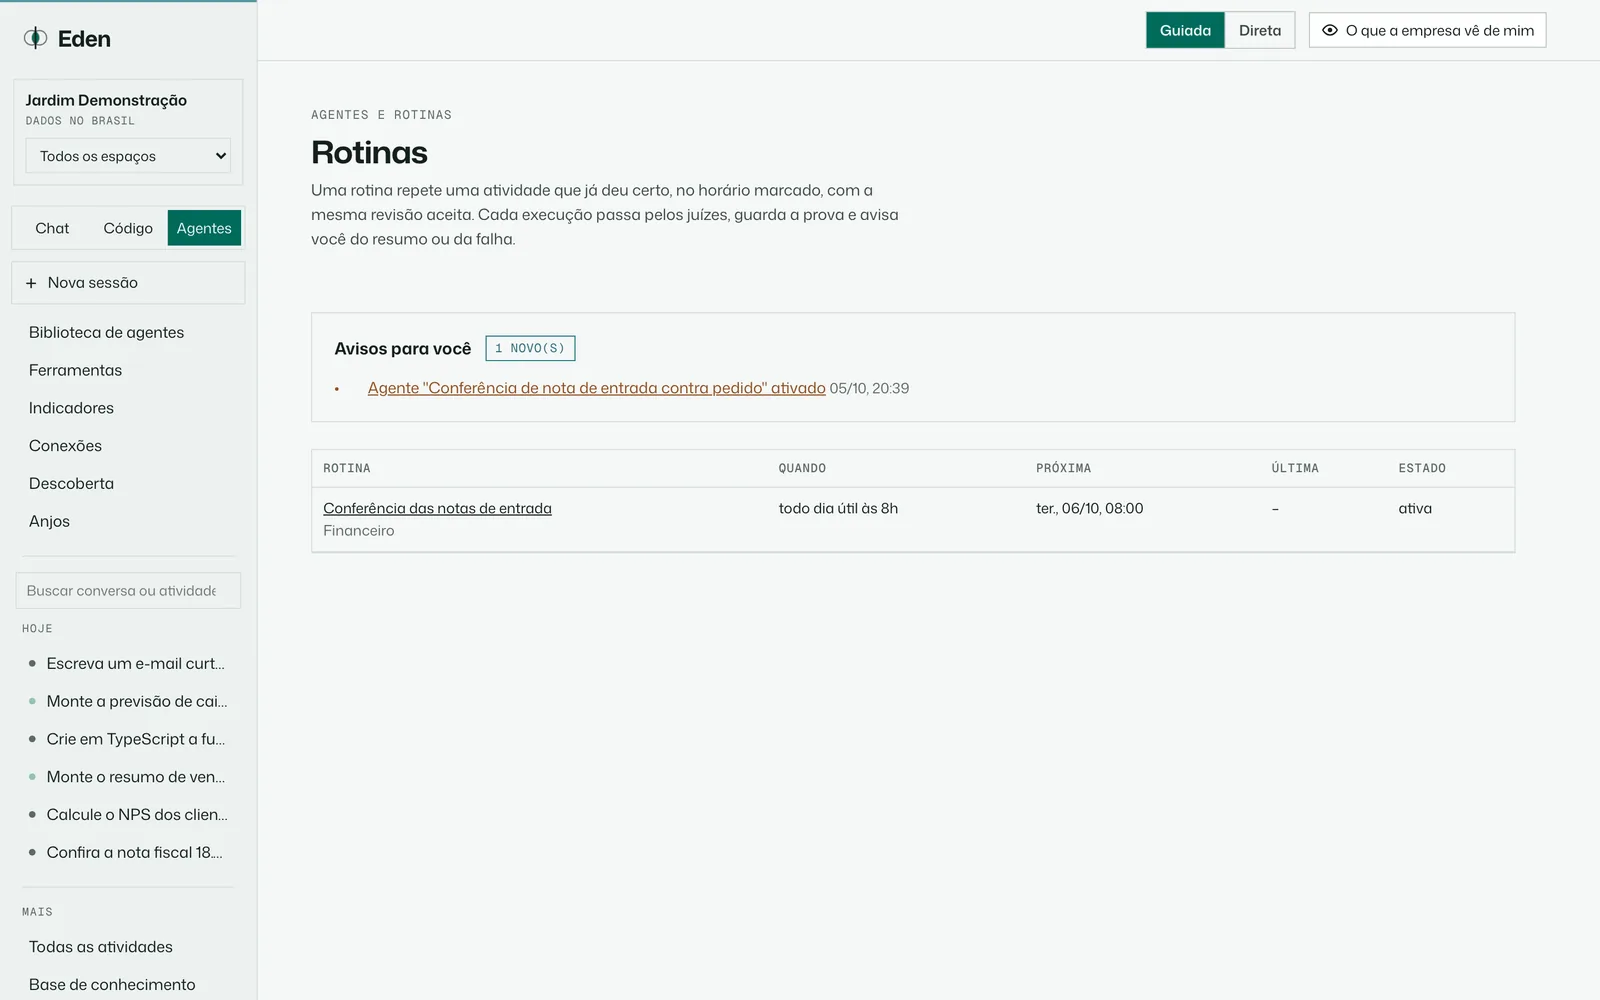Open session Monte o resumo de ven...
The width and height of the screenshot is (1600, 1000).
click(x=128, y=777)
